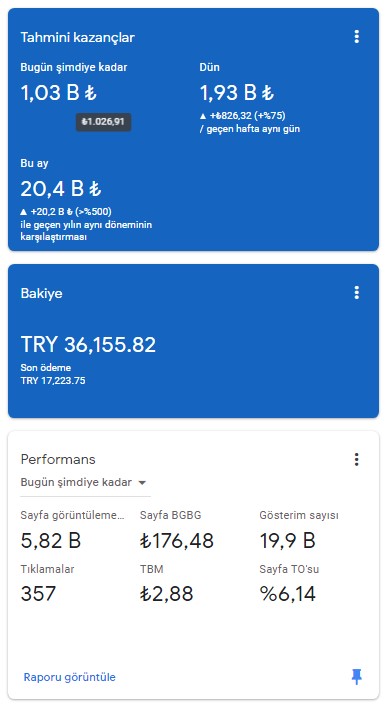386x707 pixels.
Task: Open the Bakiye card three-dot menu
Action: tap(356, 293)
